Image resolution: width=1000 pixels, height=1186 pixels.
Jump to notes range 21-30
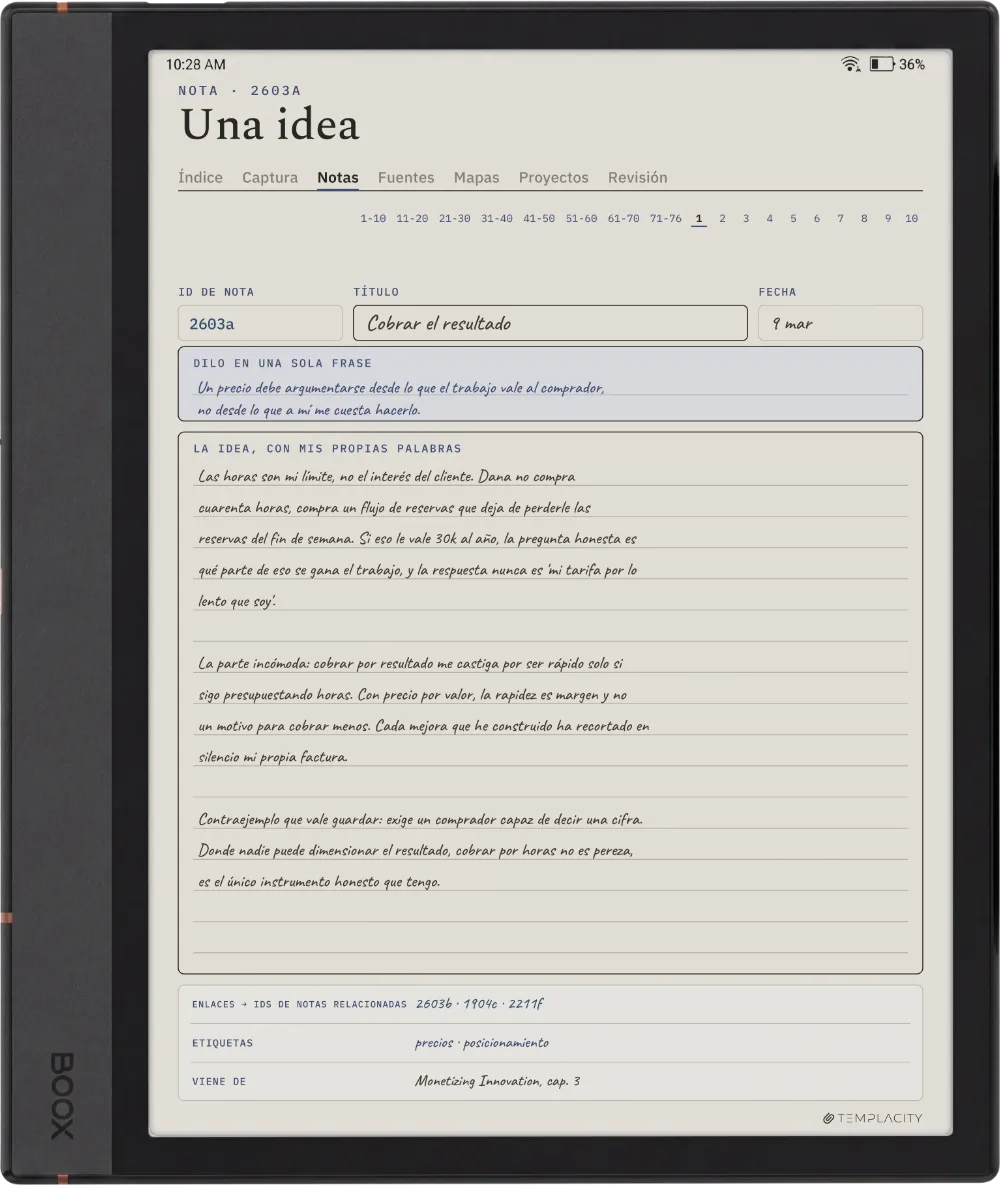coord(455,219)
